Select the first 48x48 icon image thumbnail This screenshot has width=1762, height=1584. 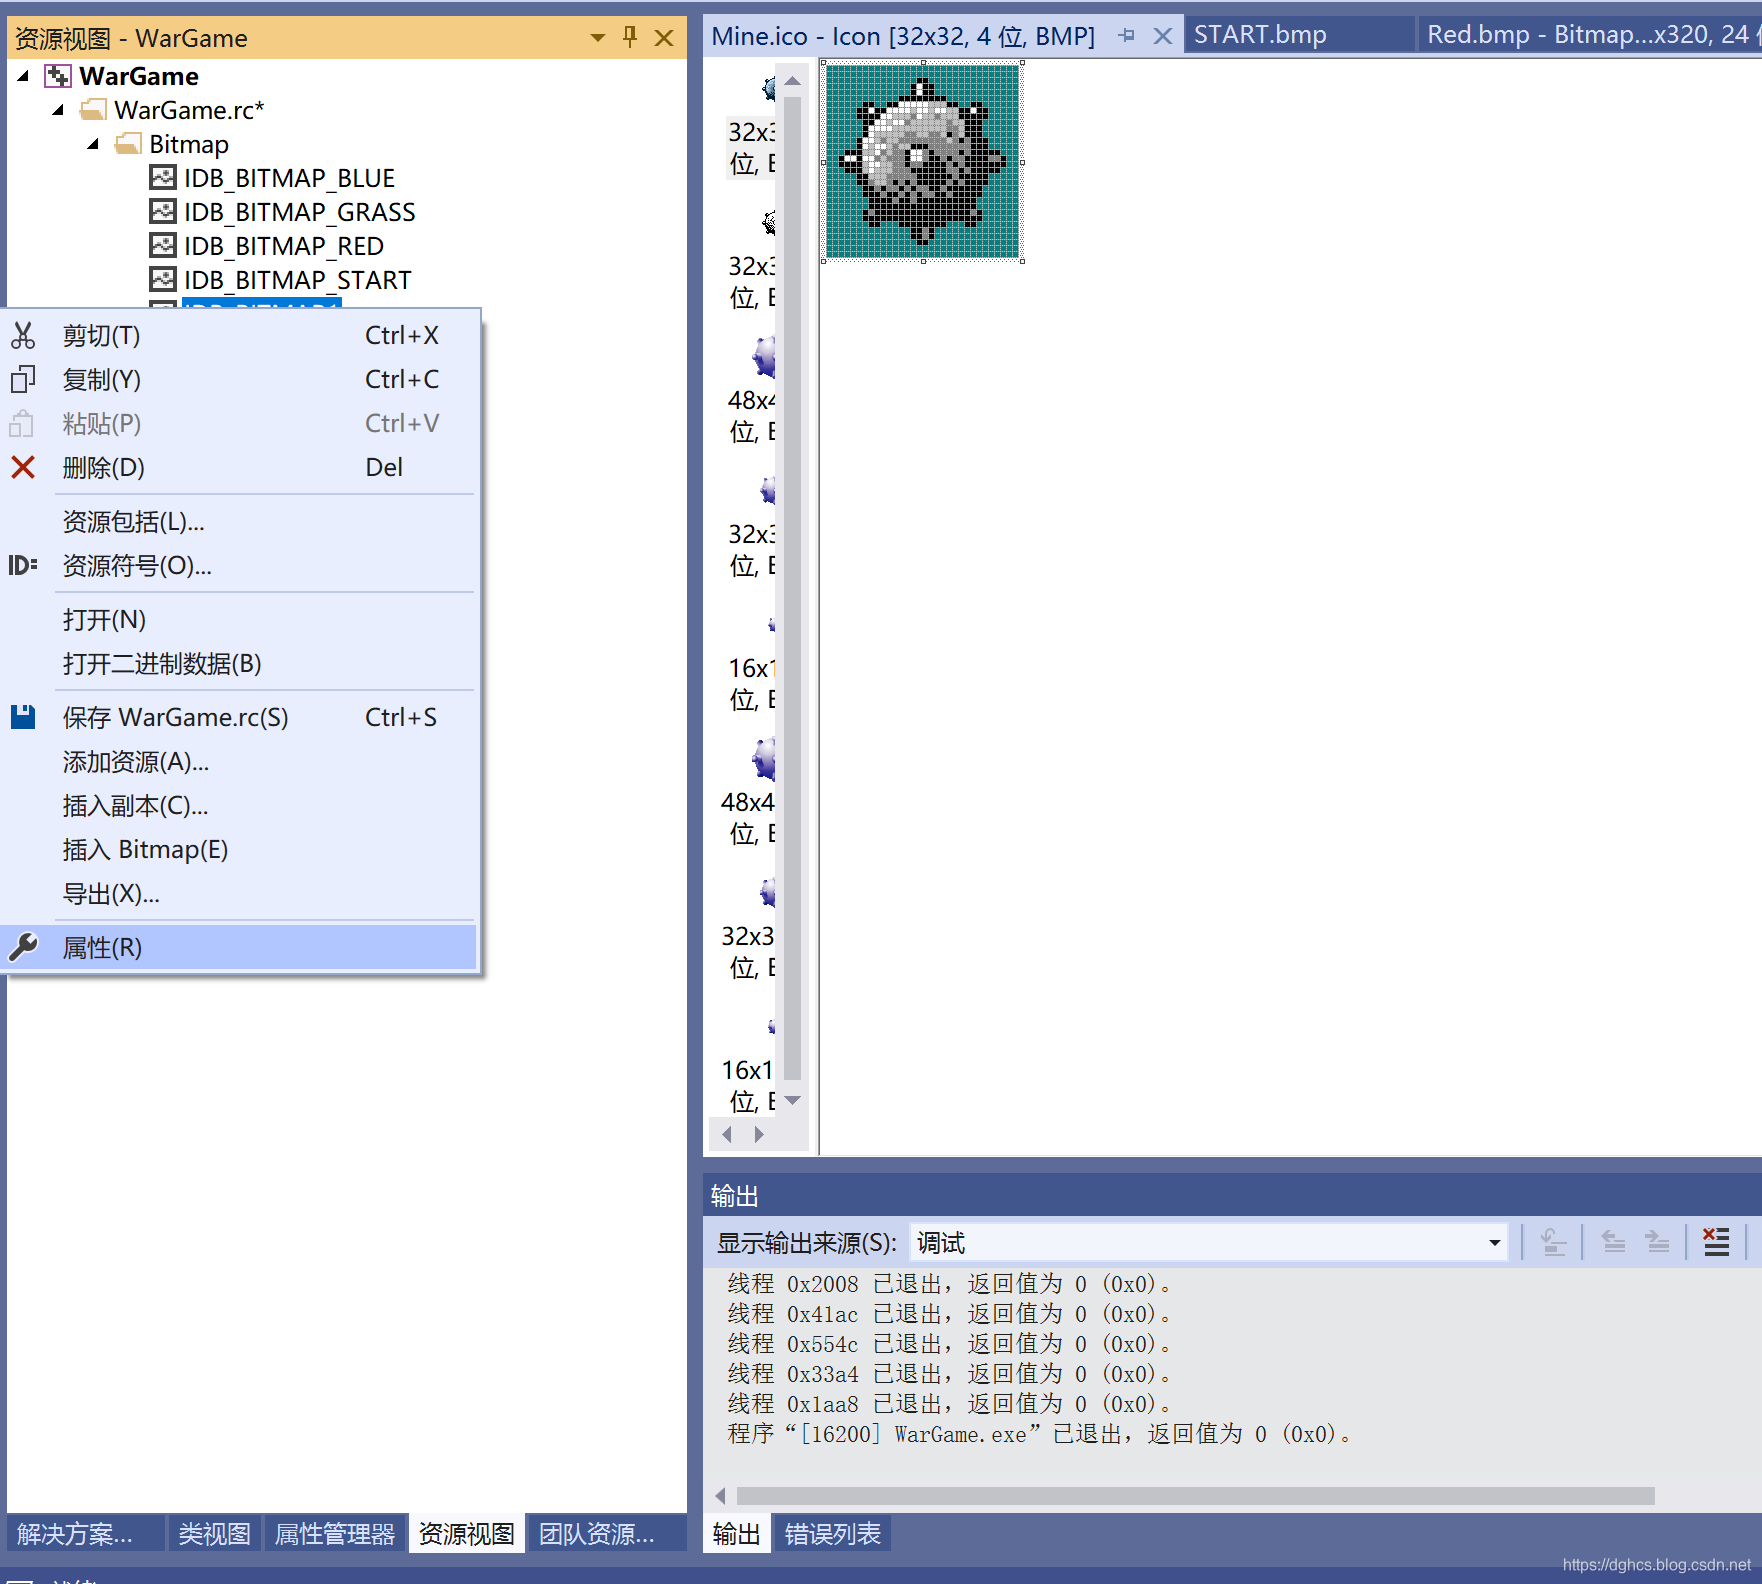pos(751,390)
